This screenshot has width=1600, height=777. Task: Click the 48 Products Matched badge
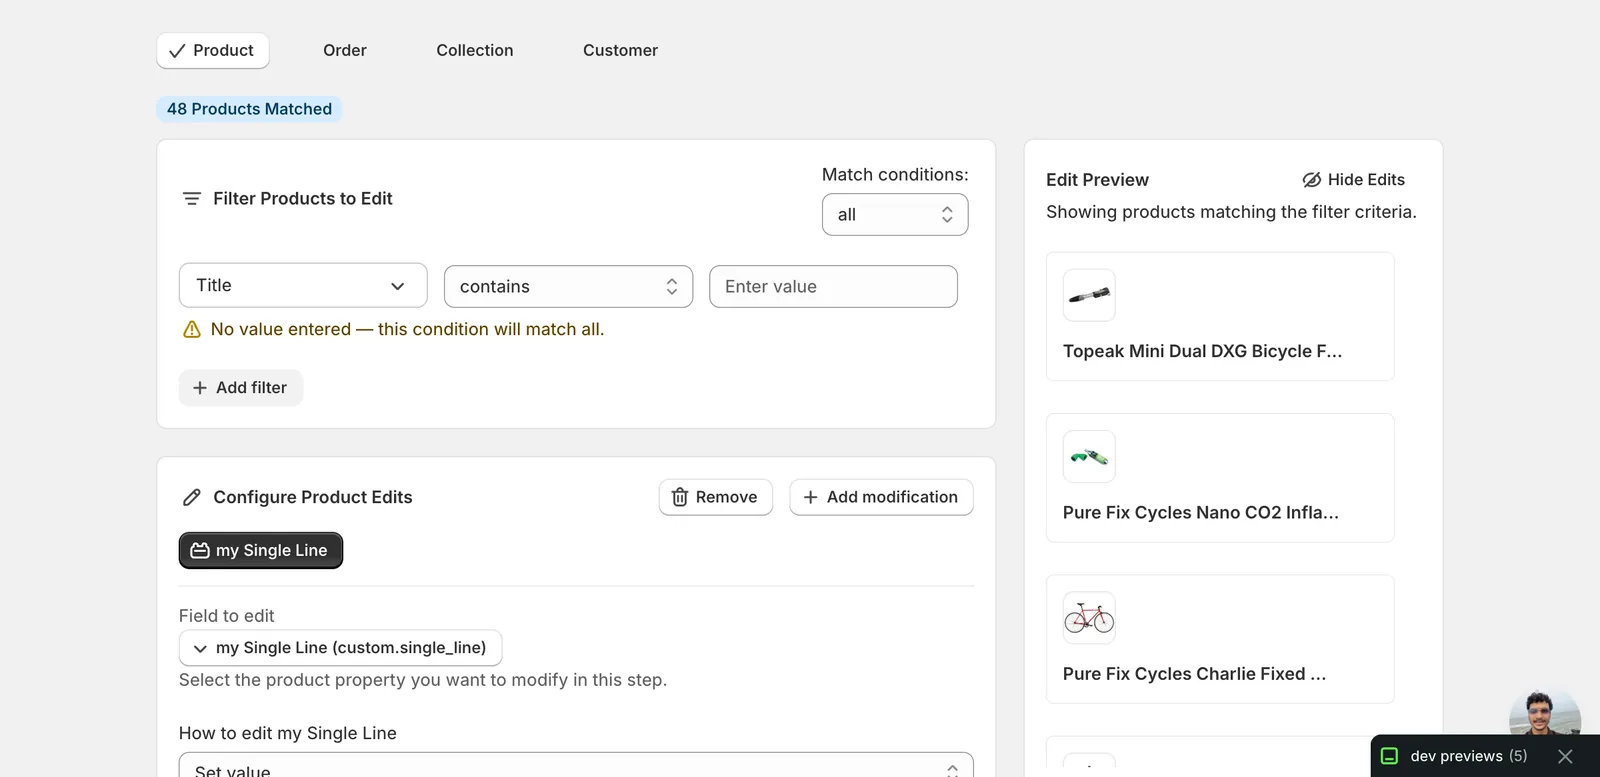249,109
